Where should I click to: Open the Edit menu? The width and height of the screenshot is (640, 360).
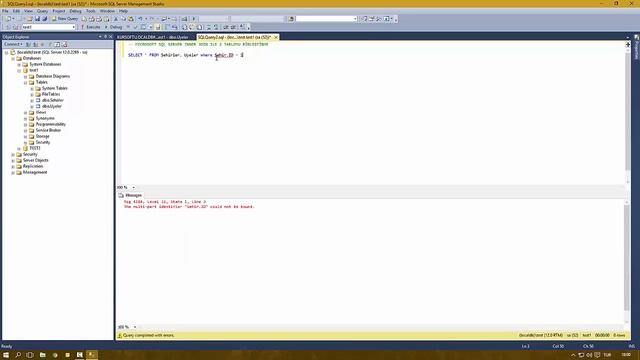[x=16, y=11]
